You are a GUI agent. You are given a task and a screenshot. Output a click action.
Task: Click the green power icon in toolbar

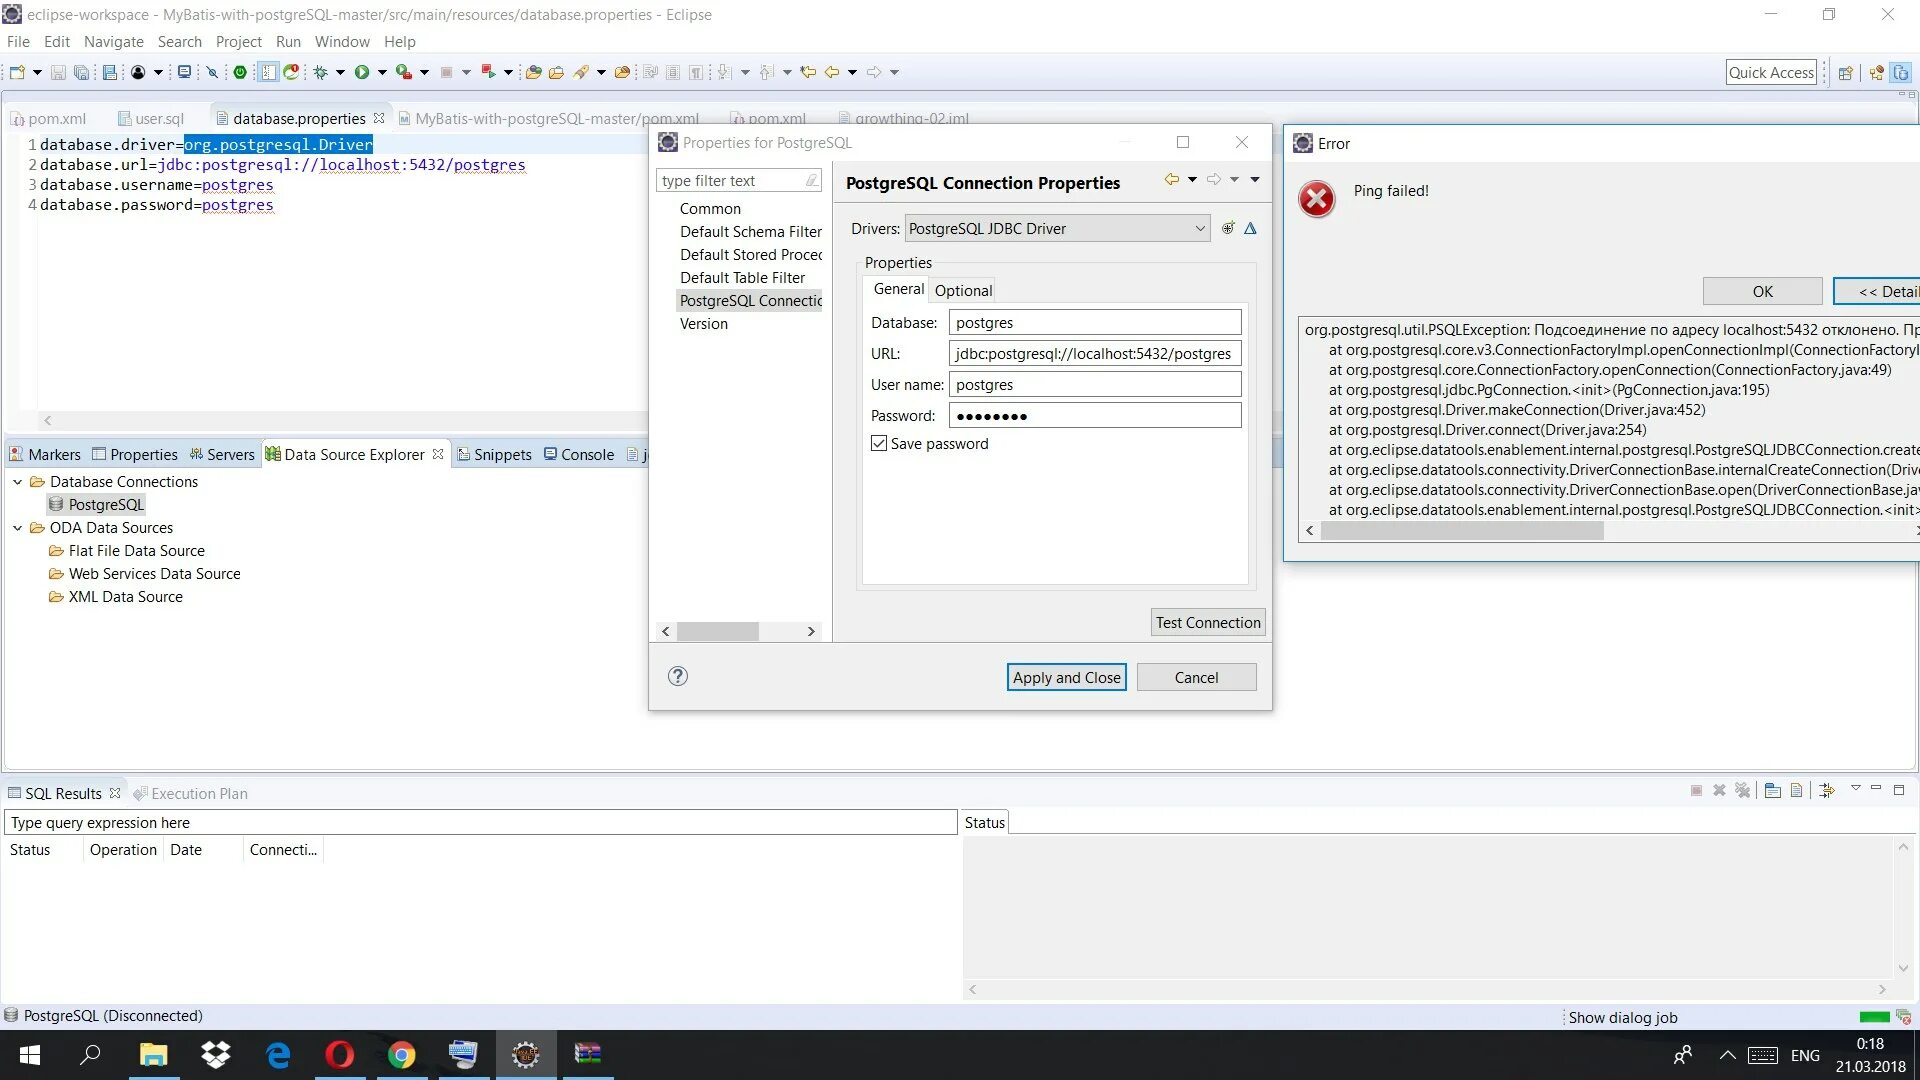point(240,72)
